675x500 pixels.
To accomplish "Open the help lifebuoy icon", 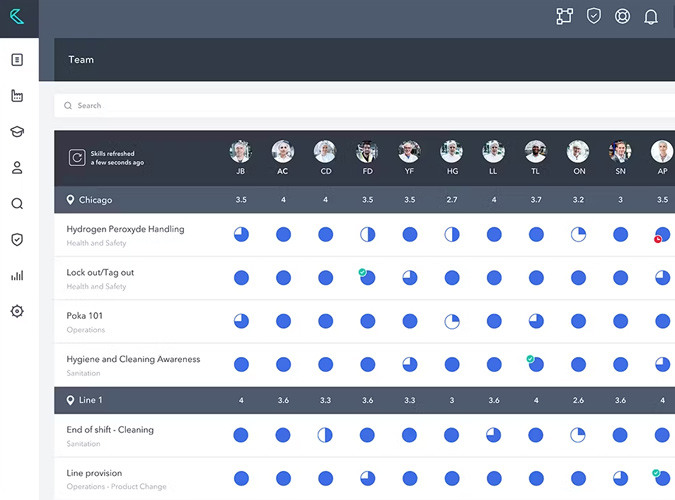I will tap(622, 17).
